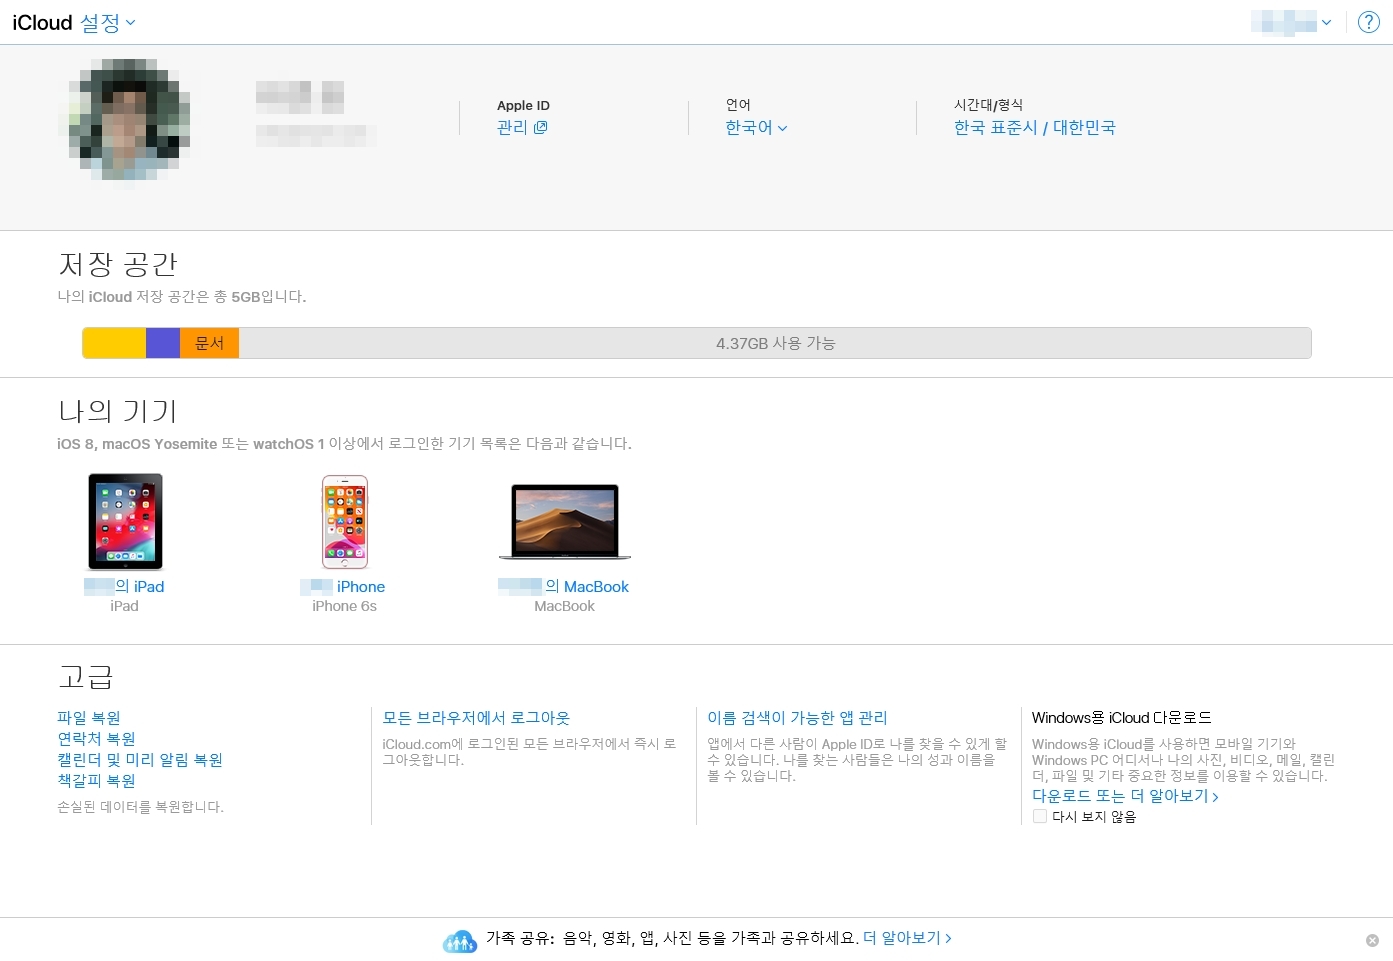Click the Family Sharing cloud icon
1393x961 pixels.
click(x=460, y=939)
